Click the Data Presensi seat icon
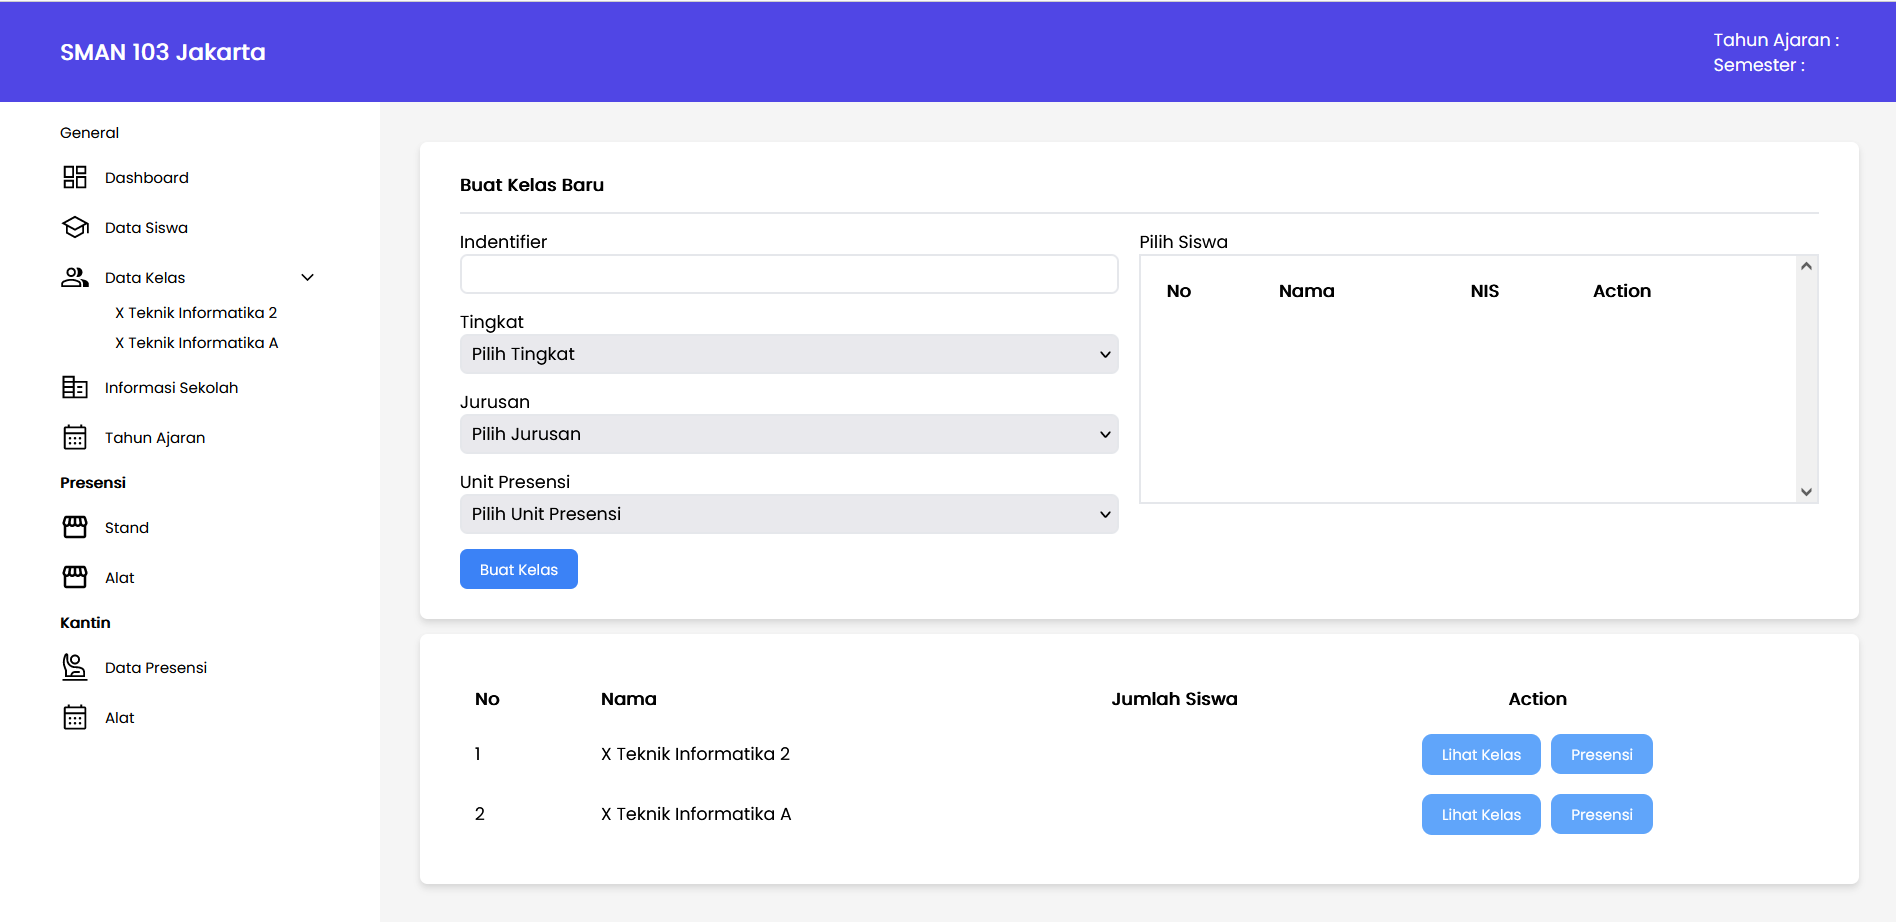Viewport: 1896px width, 922px height. pyautogui.click(x=75, y=667)
